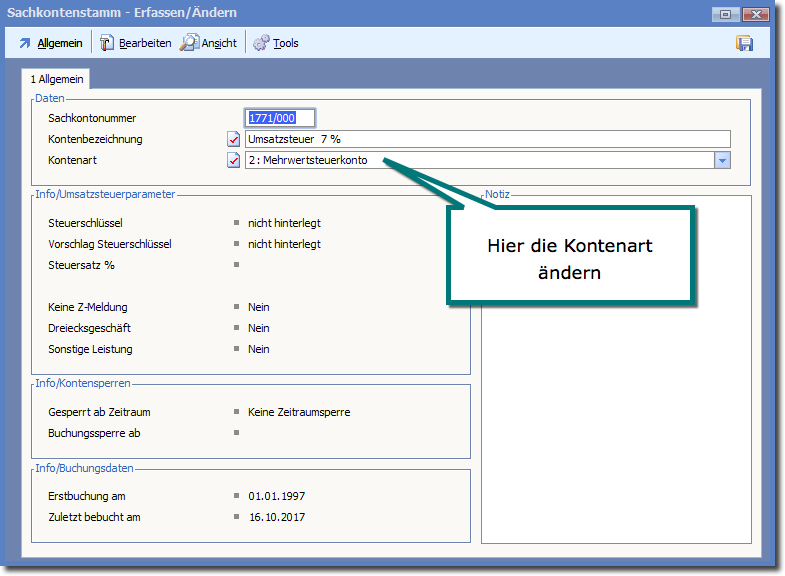Click the Ansicht magnifier icon
This screenshot has height=576, width=785.
(189, 43)
